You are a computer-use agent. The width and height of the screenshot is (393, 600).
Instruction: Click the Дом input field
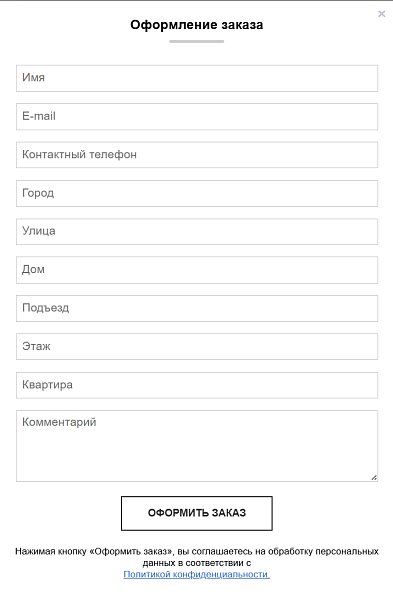pos(197,270)
